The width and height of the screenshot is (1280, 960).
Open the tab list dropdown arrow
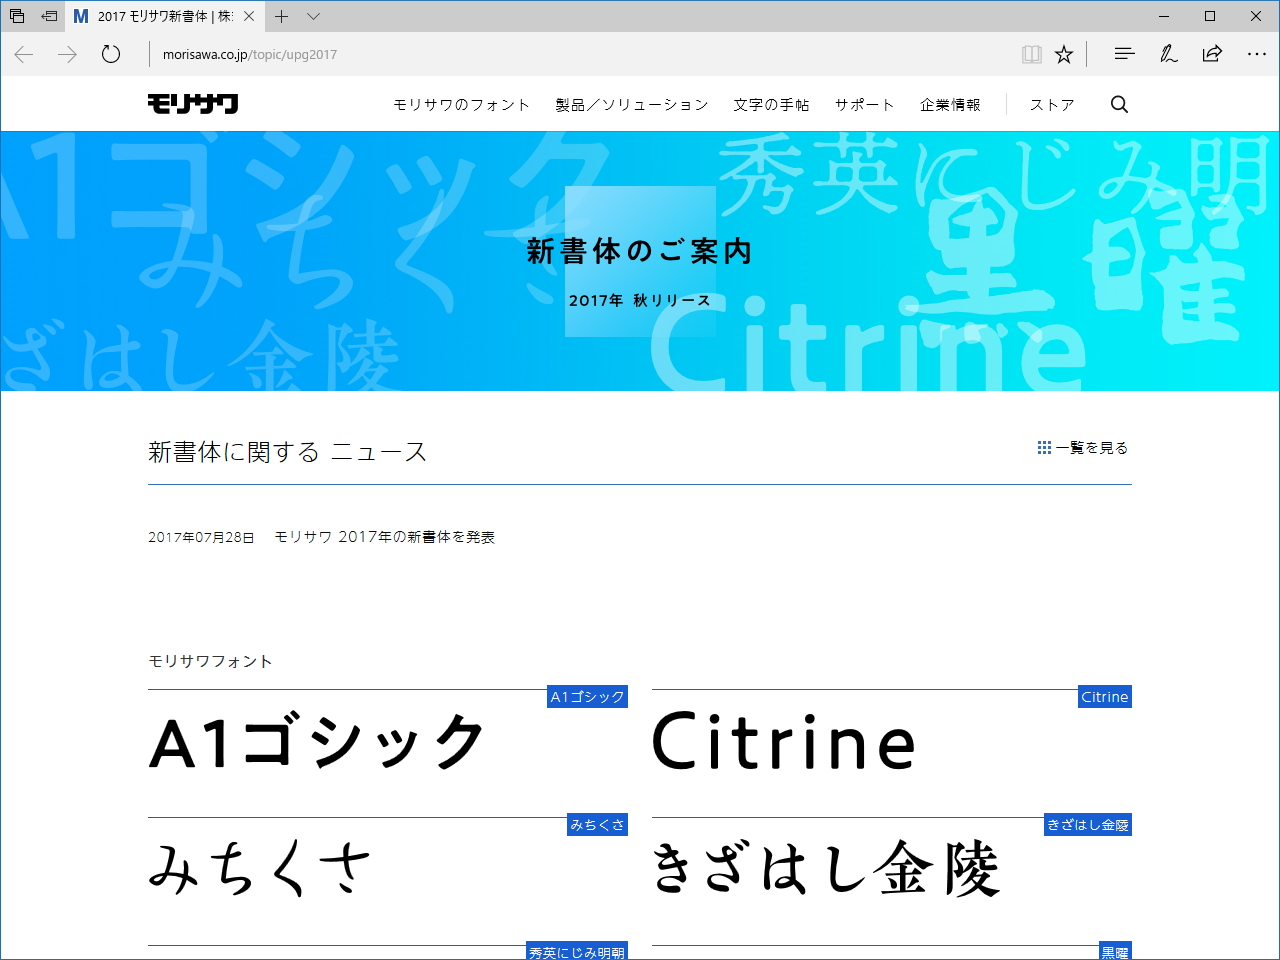tap(313, 16)
